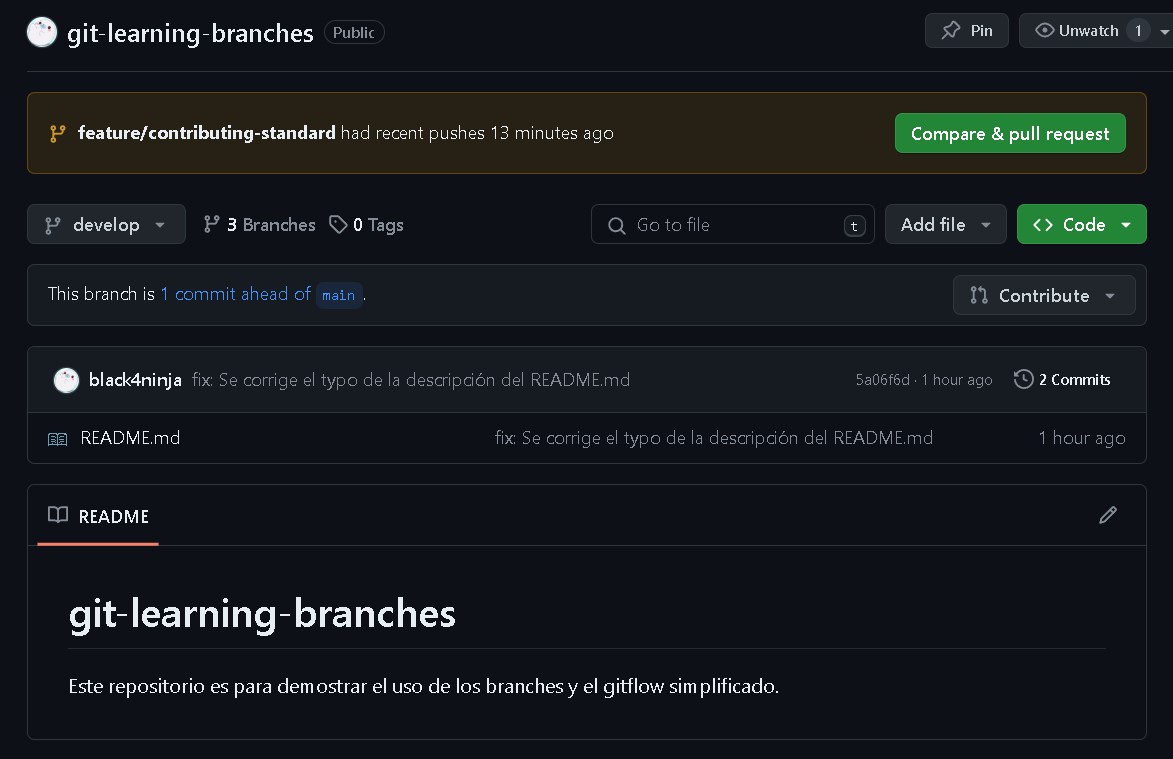The height and width of the screenshot is (759, 1173).
Task: Expand the Contribute dropdown menu
Action: click(1043, 295)
